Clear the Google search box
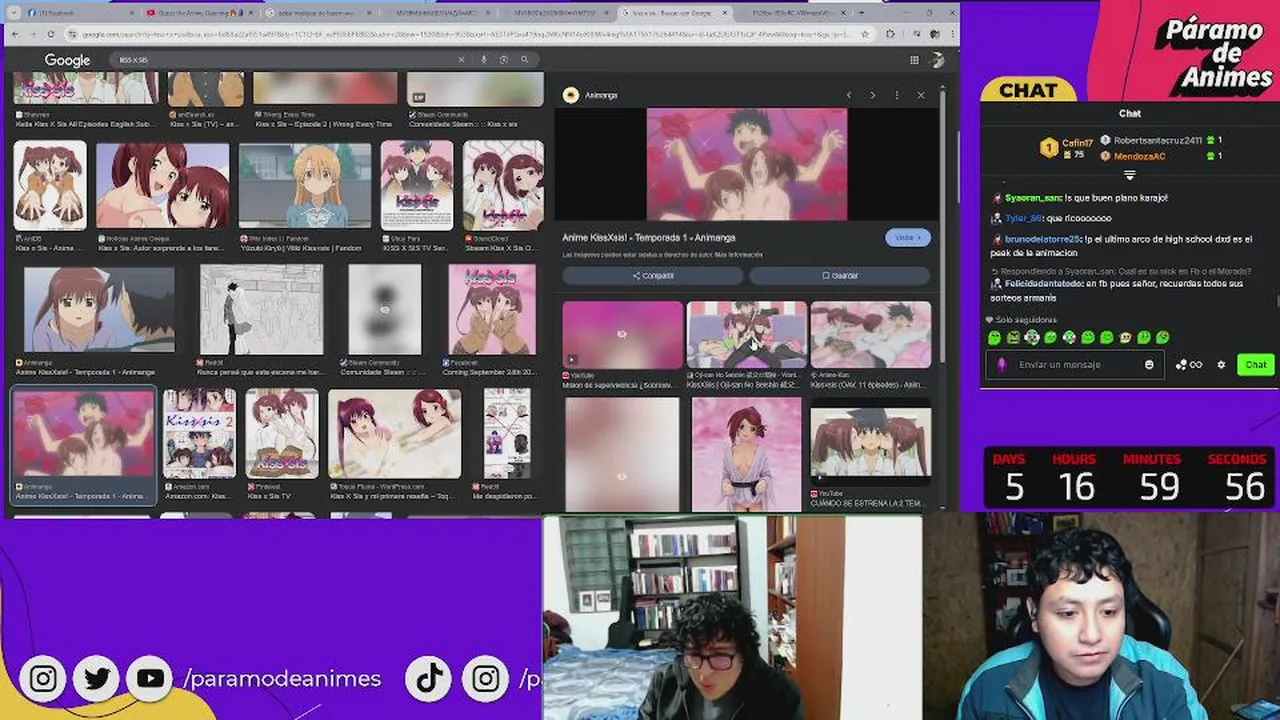Viewport: 1280px width, 720px height. point(461,60)
